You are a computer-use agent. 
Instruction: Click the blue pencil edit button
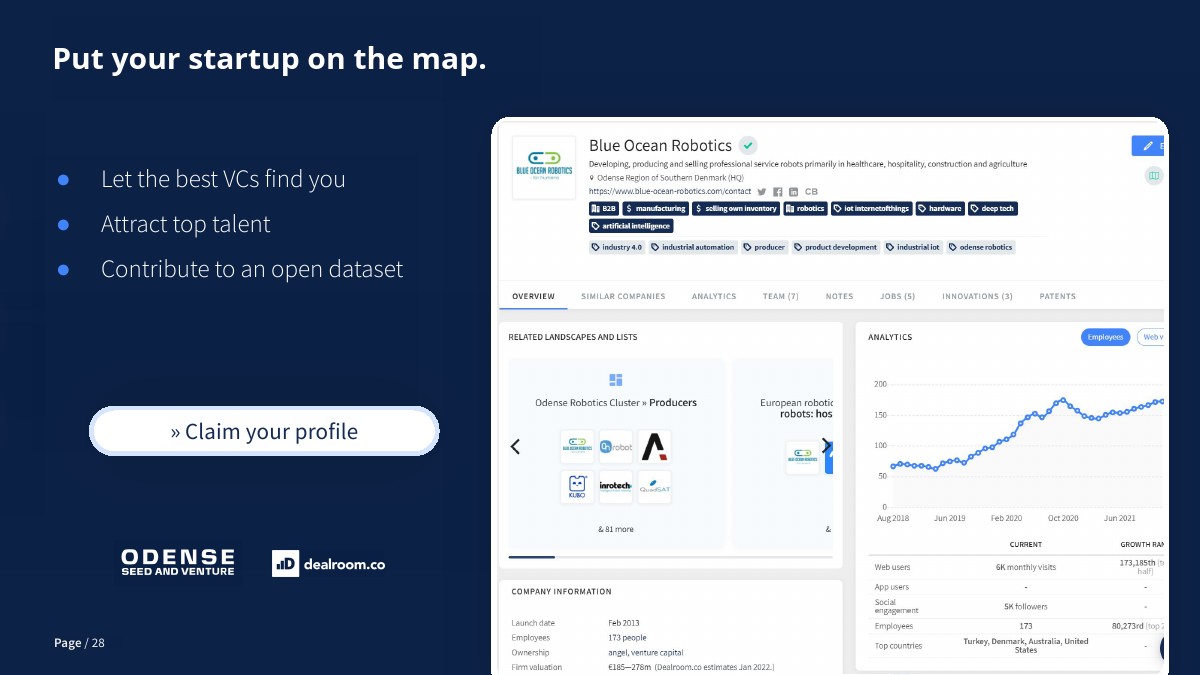[1148, 146]
